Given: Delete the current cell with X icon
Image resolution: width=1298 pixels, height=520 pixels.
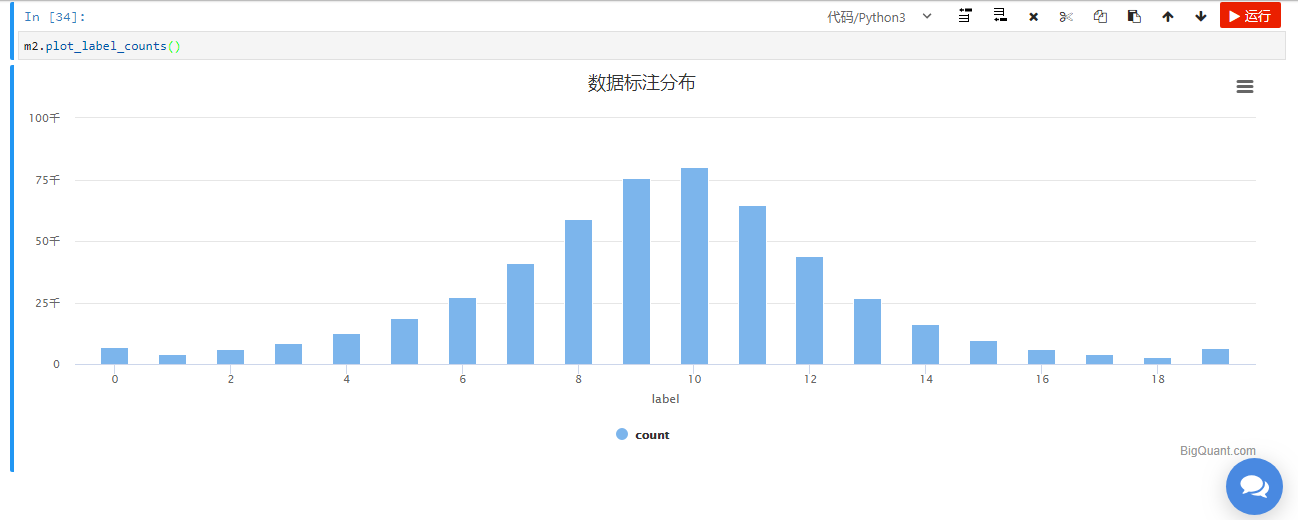Looking at the screenshot, I should tap(1033, 17).
